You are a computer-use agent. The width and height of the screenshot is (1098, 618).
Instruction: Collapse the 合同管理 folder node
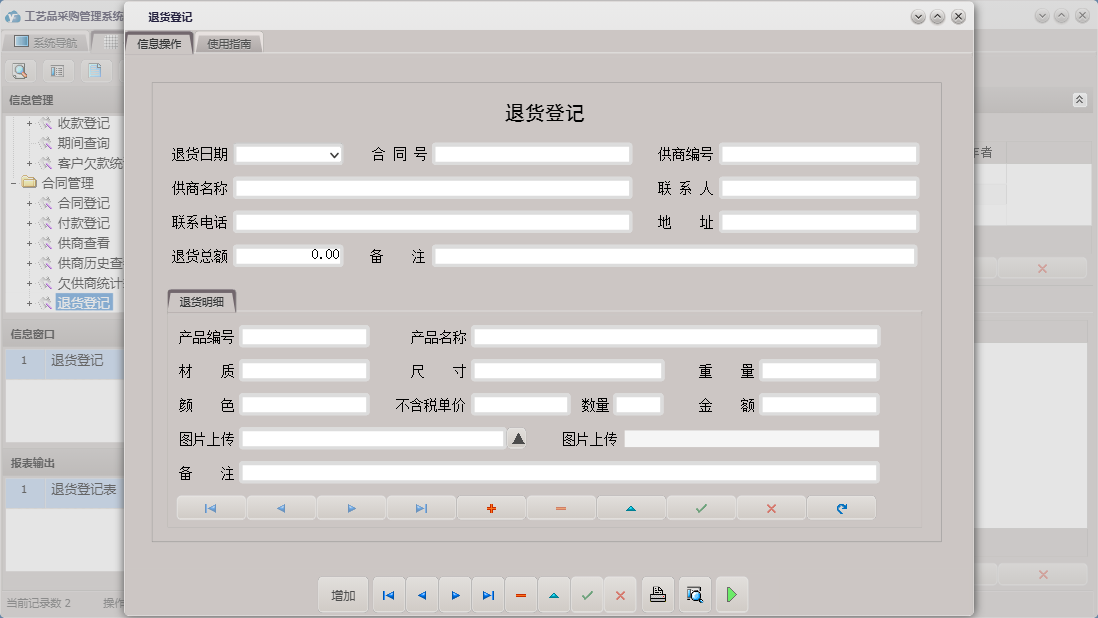pos(14,183)
